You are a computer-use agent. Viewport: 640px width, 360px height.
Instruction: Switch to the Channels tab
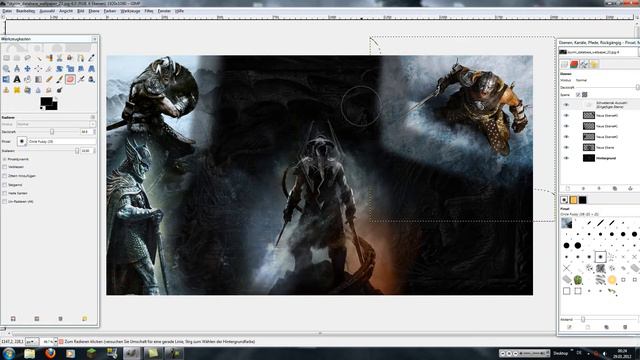tap(574, 64)
